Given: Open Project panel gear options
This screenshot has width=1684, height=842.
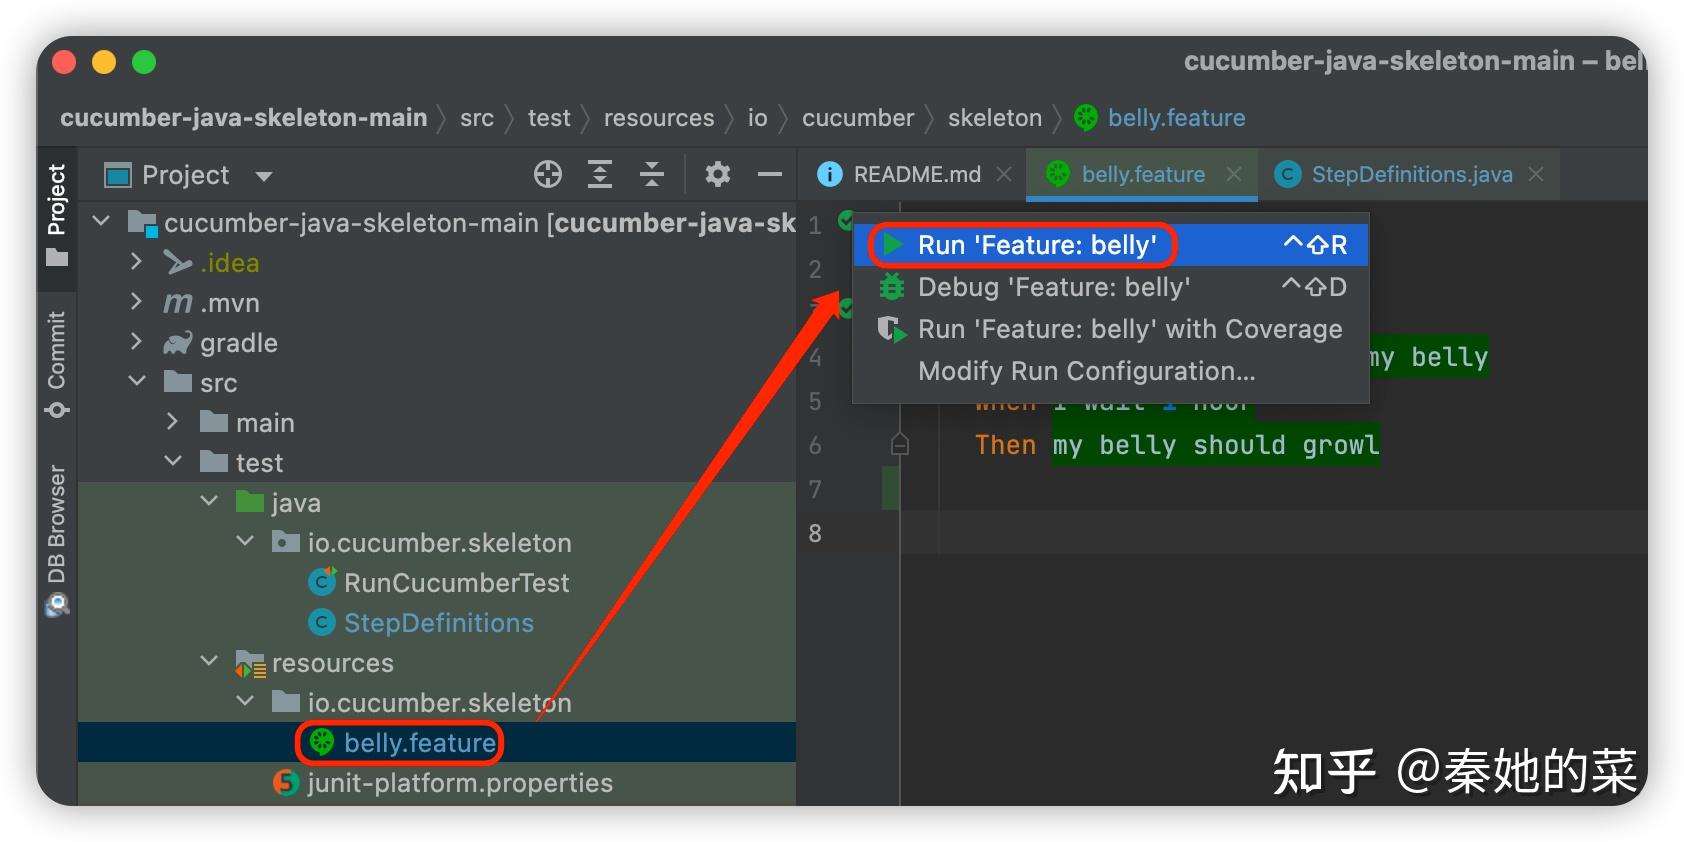Looking at the screenshot, I should point(717,175).
